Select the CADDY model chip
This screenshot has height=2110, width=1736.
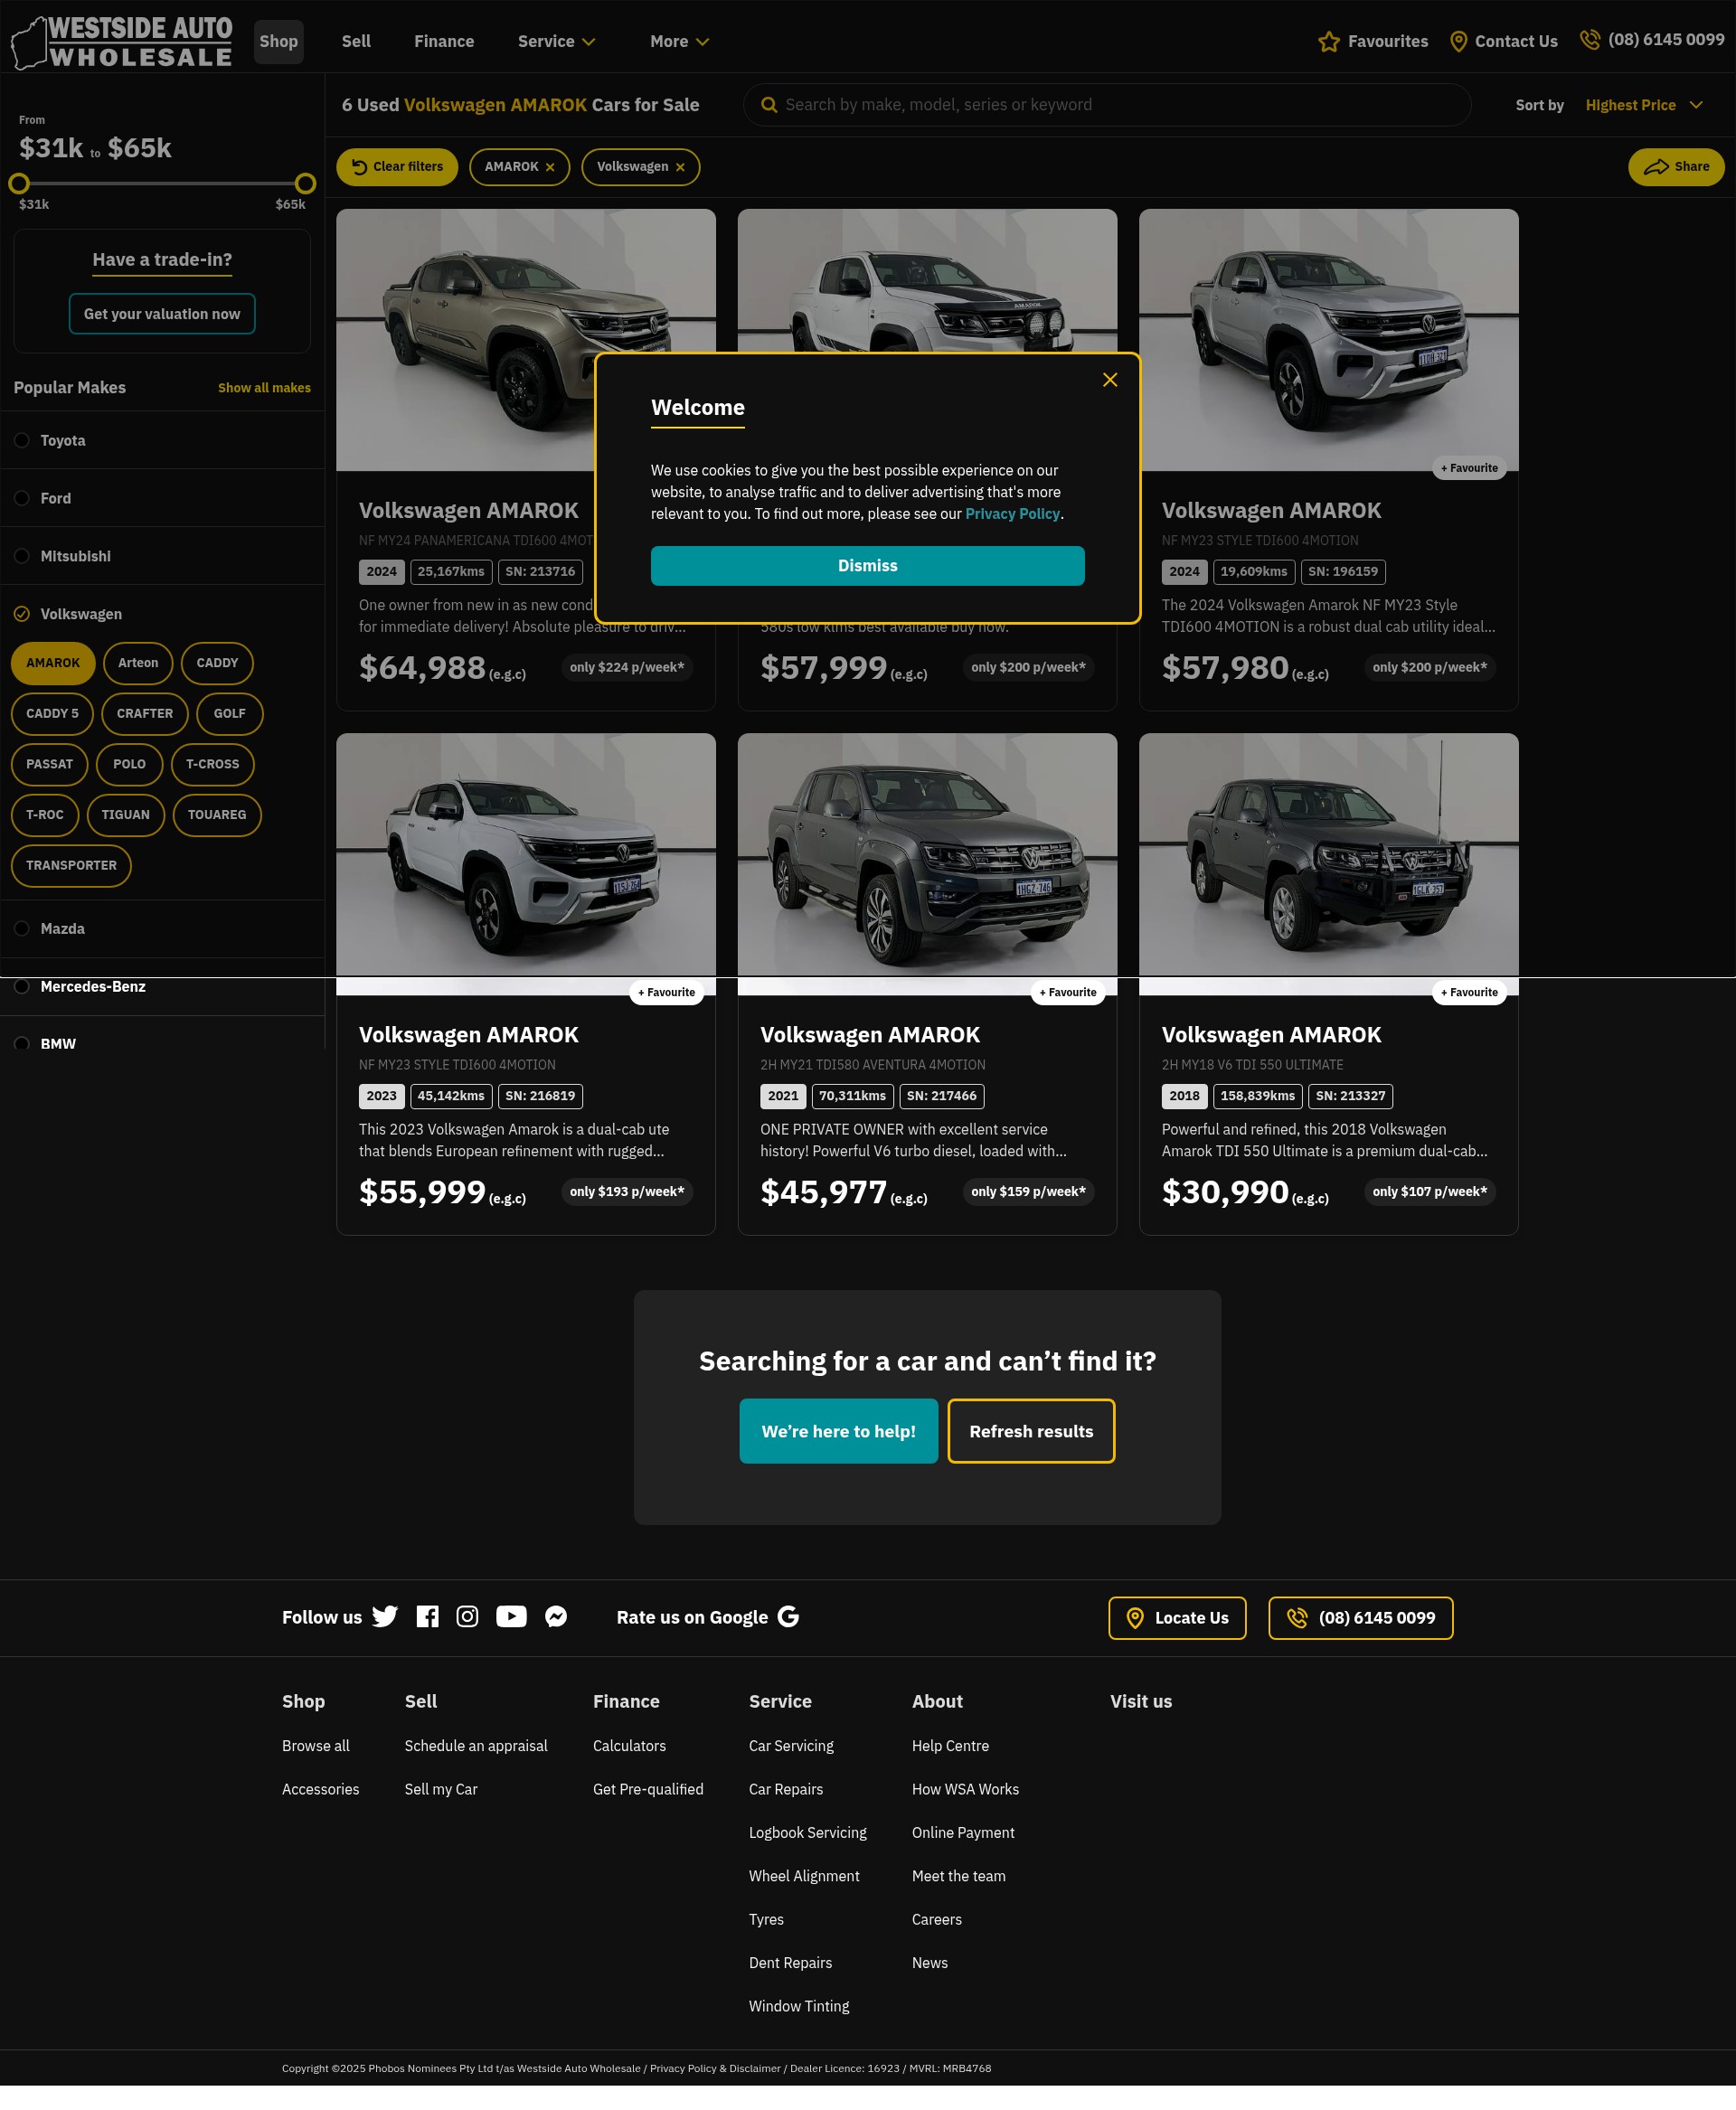(217, 663)
